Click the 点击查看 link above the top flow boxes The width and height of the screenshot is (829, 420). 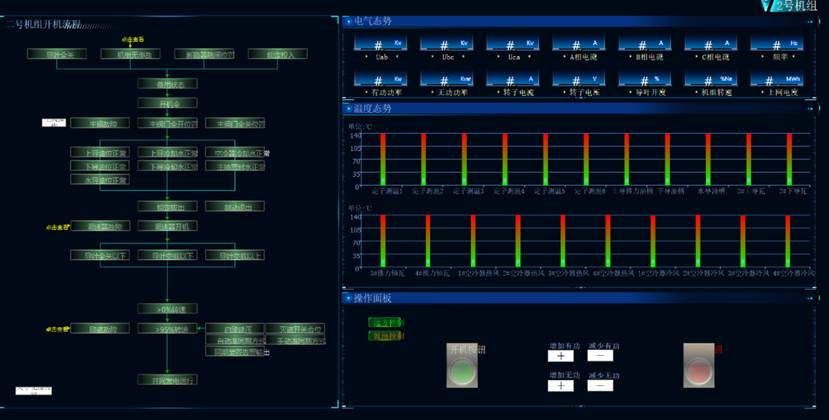coord(132,40)
